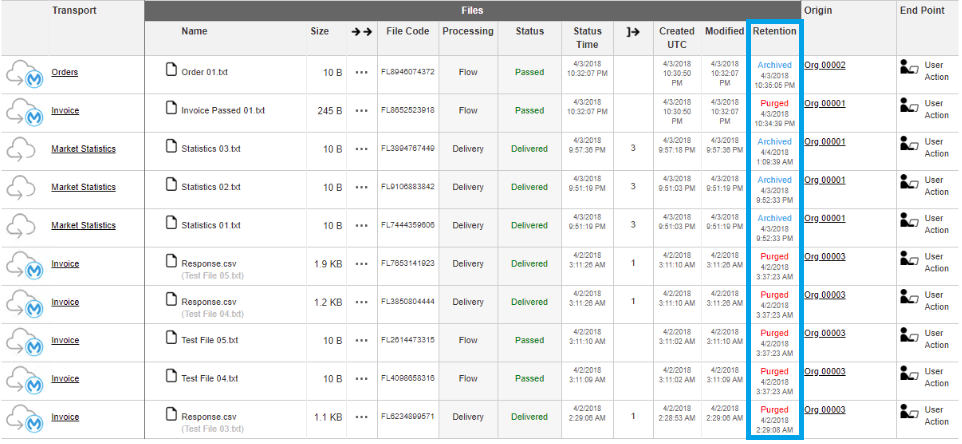Expand the ellipsis options for Statistics 01.txt
The height and width of the screenshot is (444, 962).
coord(361,226)
